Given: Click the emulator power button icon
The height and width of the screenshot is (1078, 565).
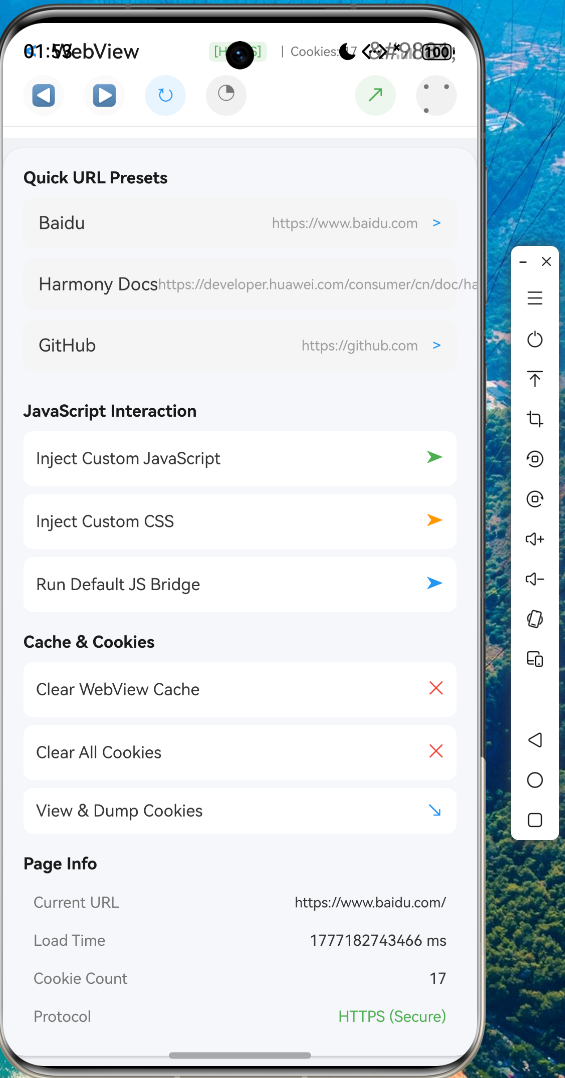Looking at the screenshot, I should [535, 339].
